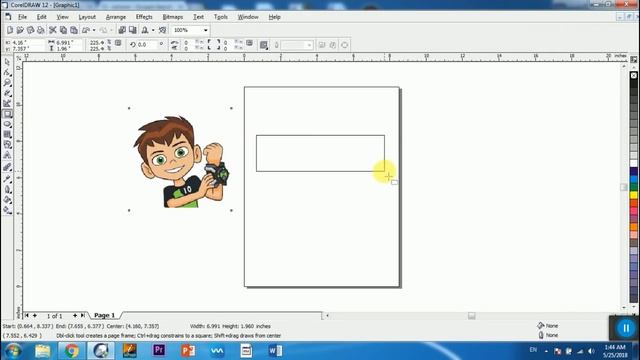Open the Effects menu
Viewport: 640px width, 360px height.
pos(144,17)
